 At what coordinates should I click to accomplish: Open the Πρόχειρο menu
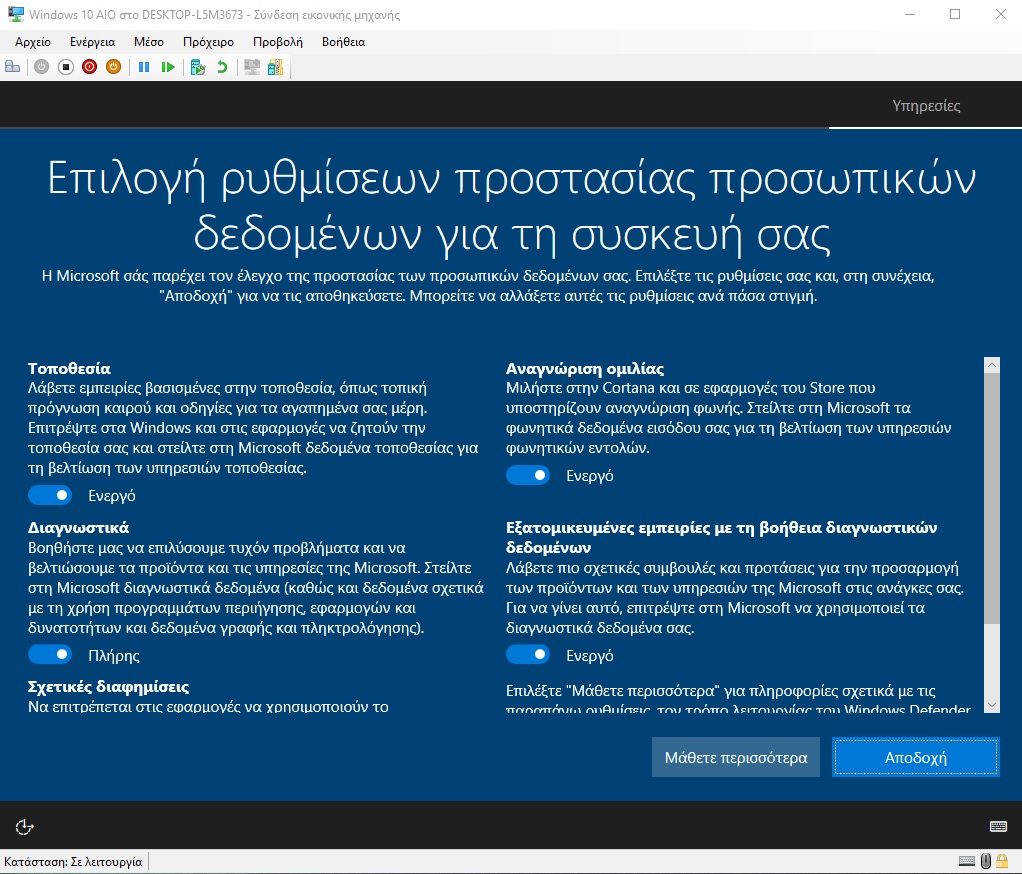pyautogui.click(x=208, y=42)
